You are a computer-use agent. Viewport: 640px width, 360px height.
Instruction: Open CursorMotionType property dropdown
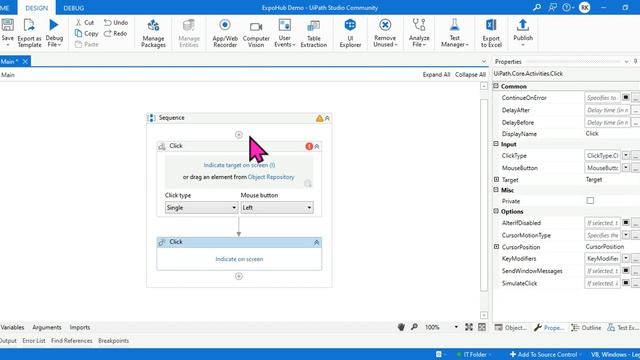pos(626,235)
